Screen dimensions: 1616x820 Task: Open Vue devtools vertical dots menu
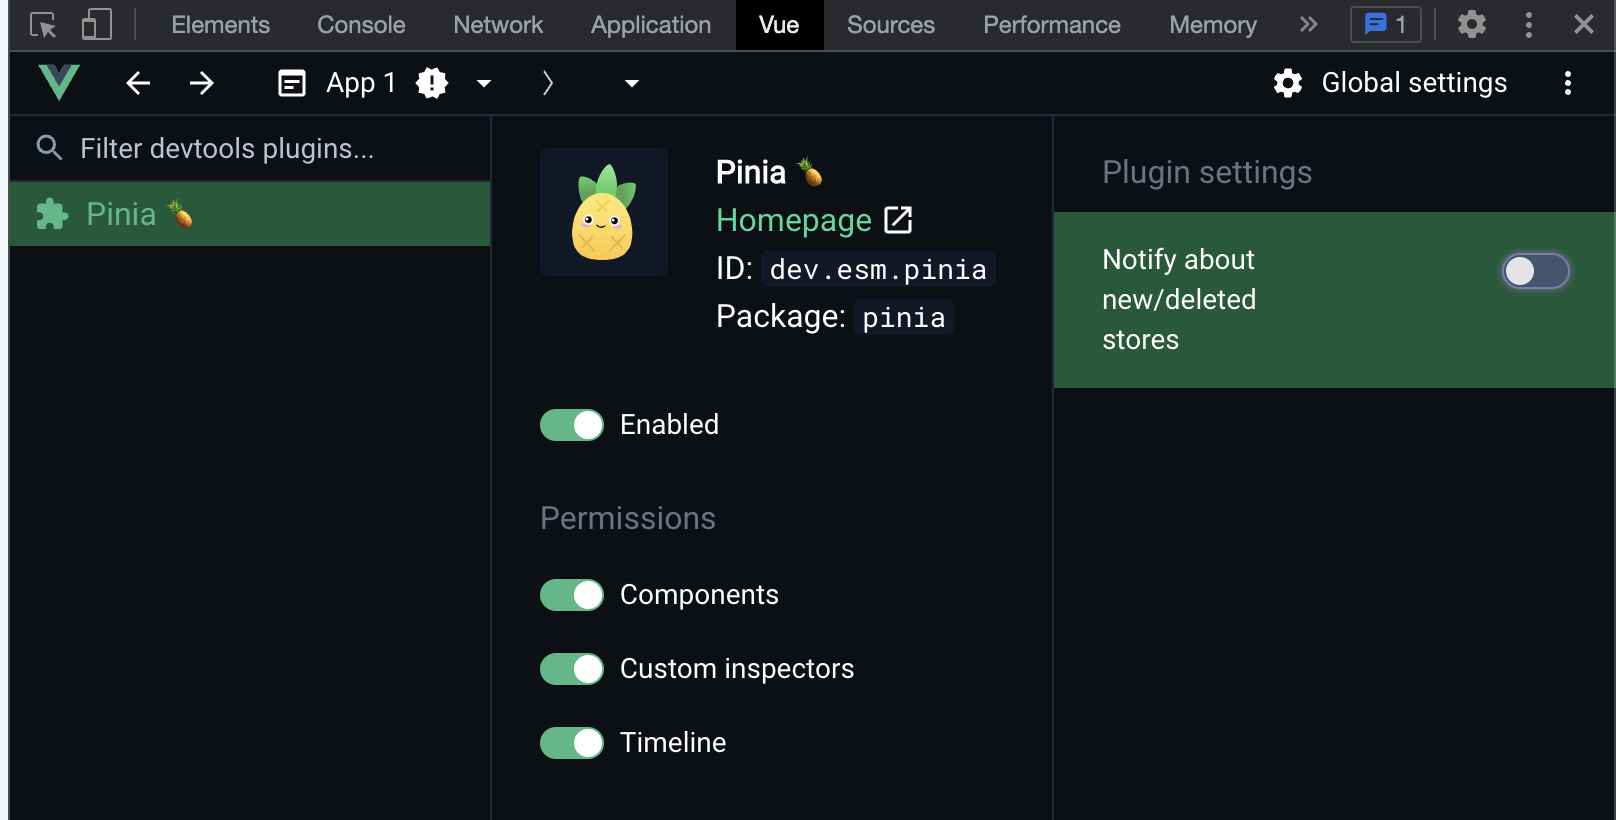[1568, 83]
